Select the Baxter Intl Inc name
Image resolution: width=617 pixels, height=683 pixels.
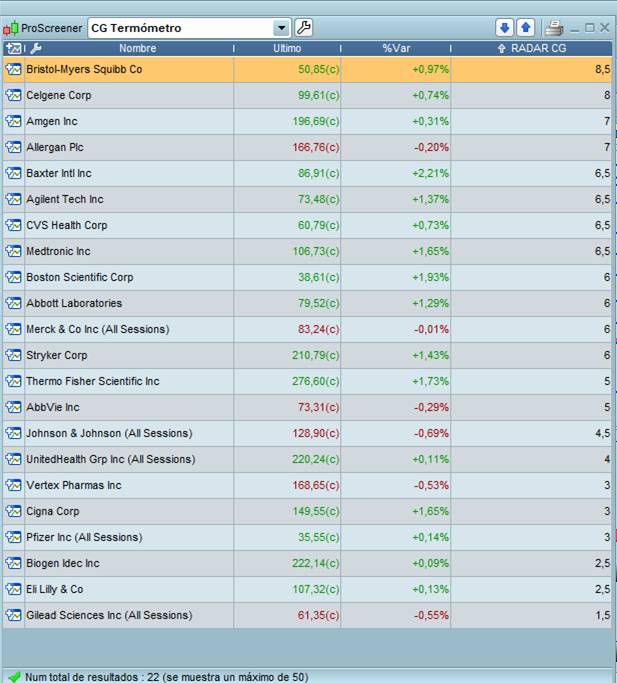click(x=59, y=173)
